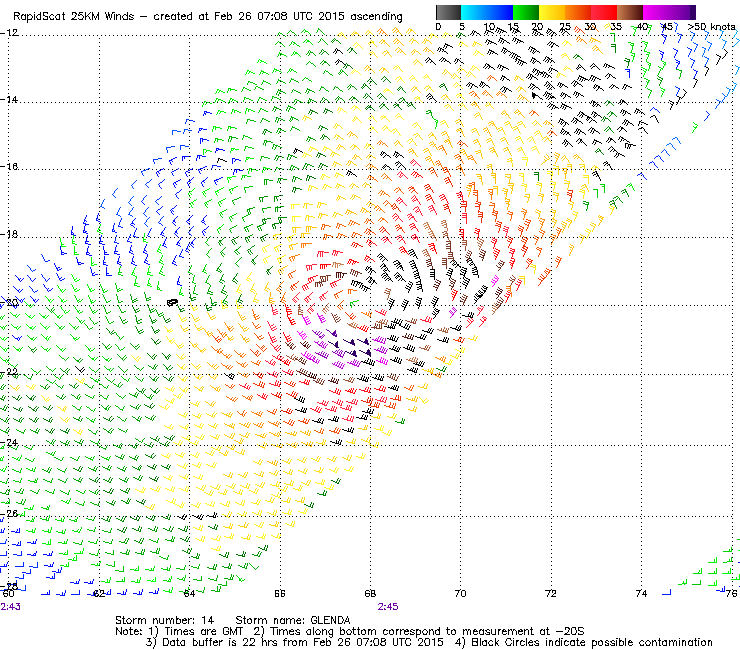Click the '74' longitude axis label
This screenshot has width=740, height=650.
click(641, 593)
